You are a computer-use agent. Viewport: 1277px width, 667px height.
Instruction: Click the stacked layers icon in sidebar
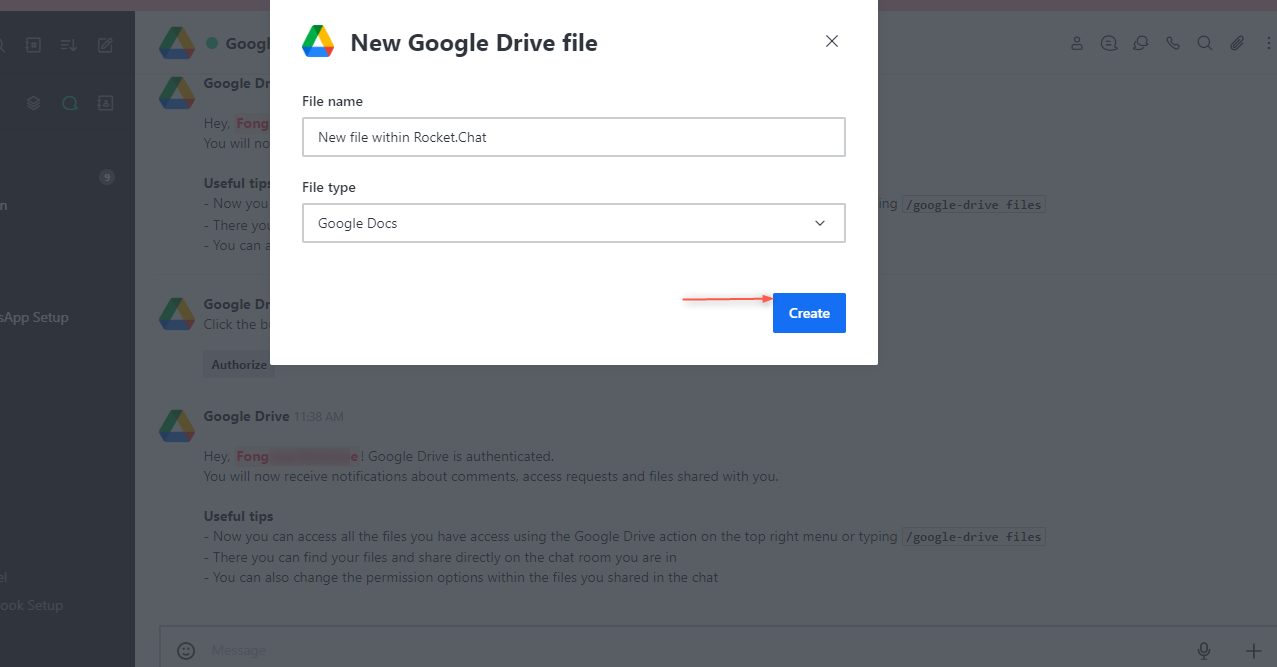tap(33, 103)
